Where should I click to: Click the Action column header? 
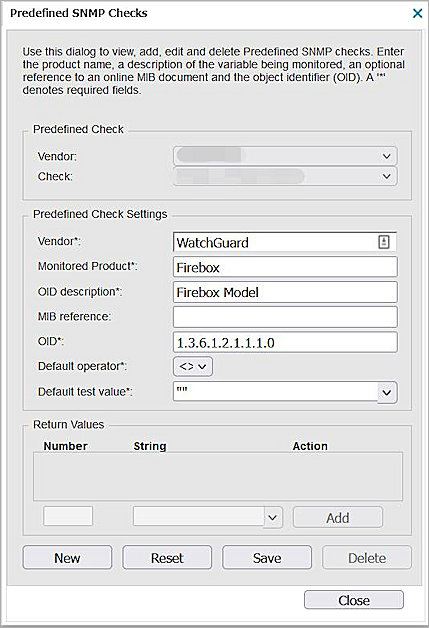310,446
